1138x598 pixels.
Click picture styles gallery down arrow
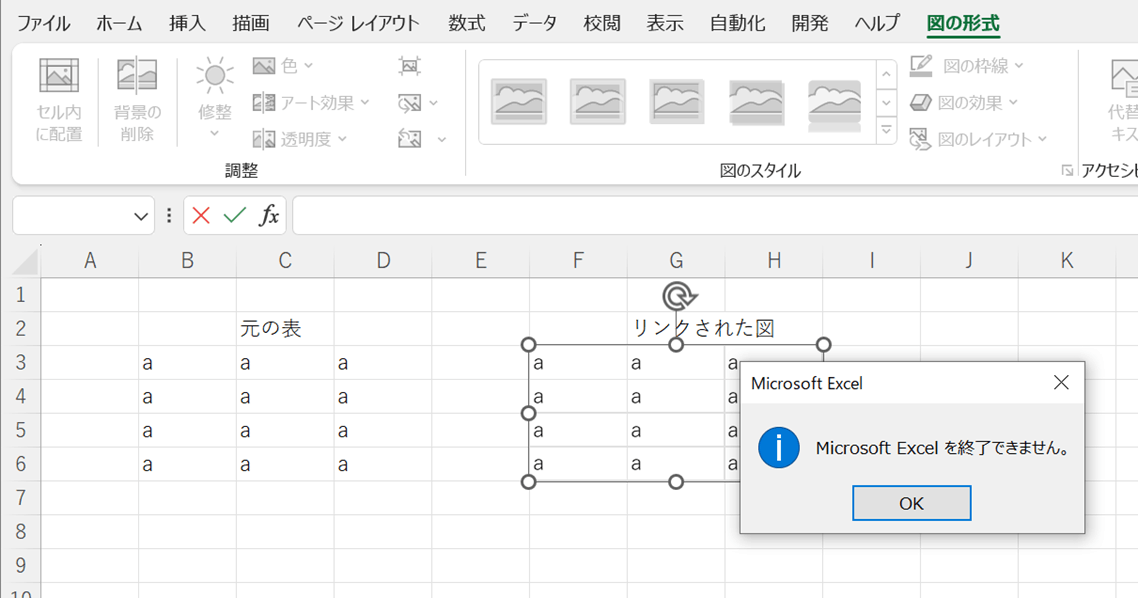(x=886, y=102)
